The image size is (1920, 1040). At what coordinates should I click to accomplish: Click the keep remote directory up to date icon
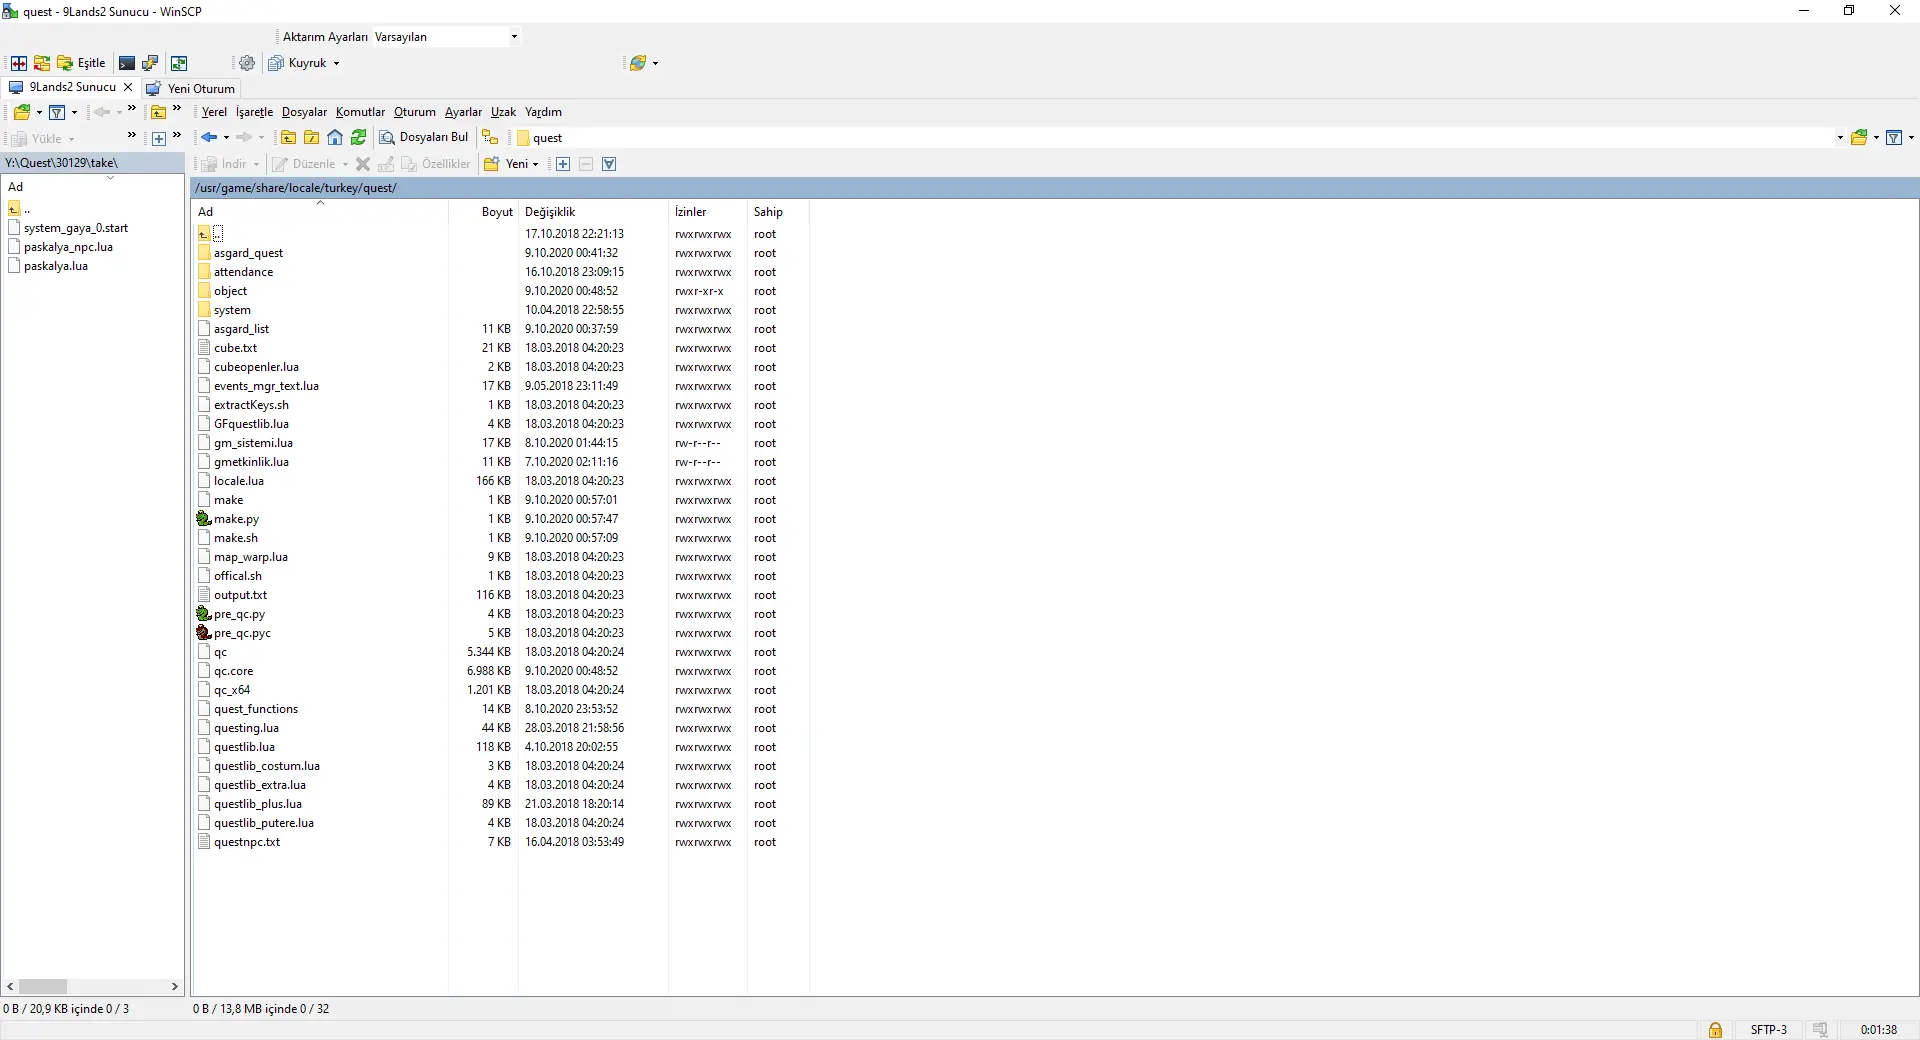click(x=179, y=63)
